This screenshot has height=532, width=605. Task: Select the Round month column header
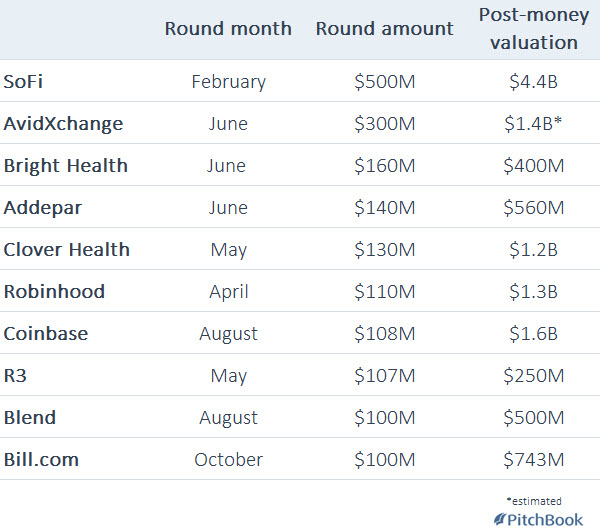point(228,29)
